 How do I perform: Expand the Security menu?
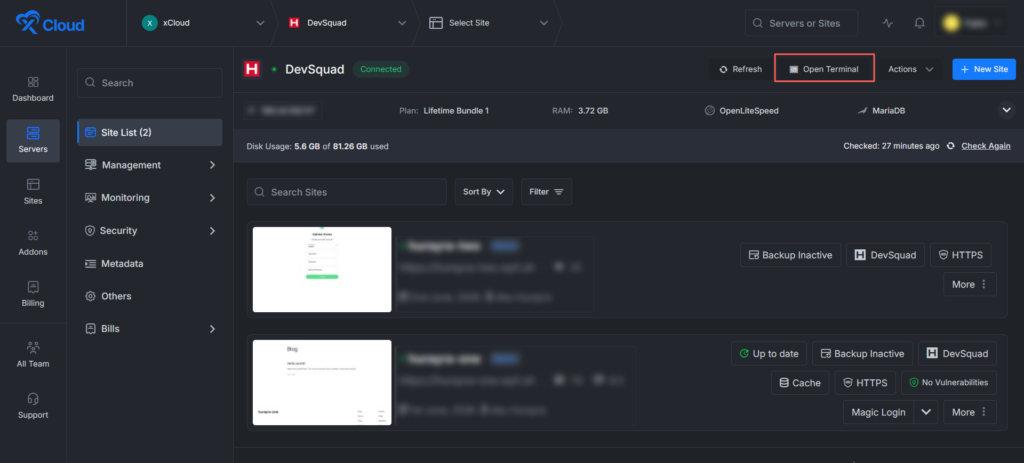point(150,231)
